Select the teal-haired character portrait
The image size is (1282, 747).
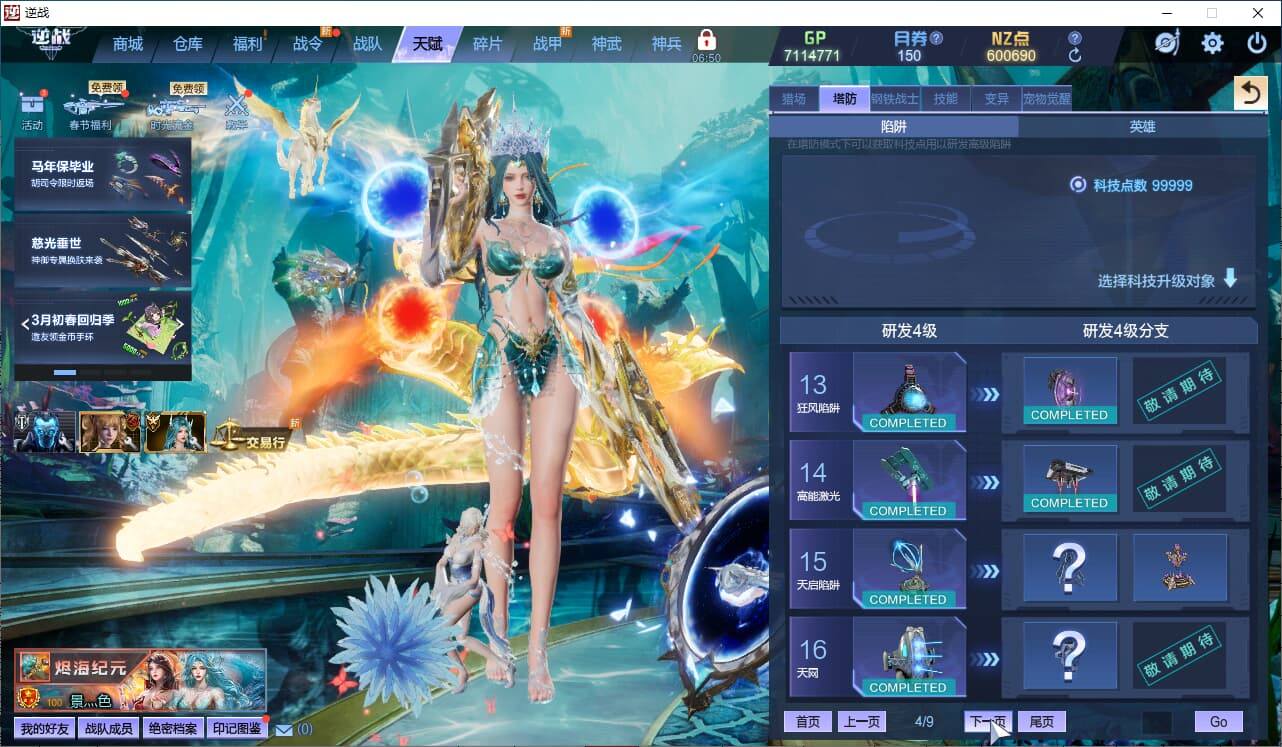click(x=175, y=431)
